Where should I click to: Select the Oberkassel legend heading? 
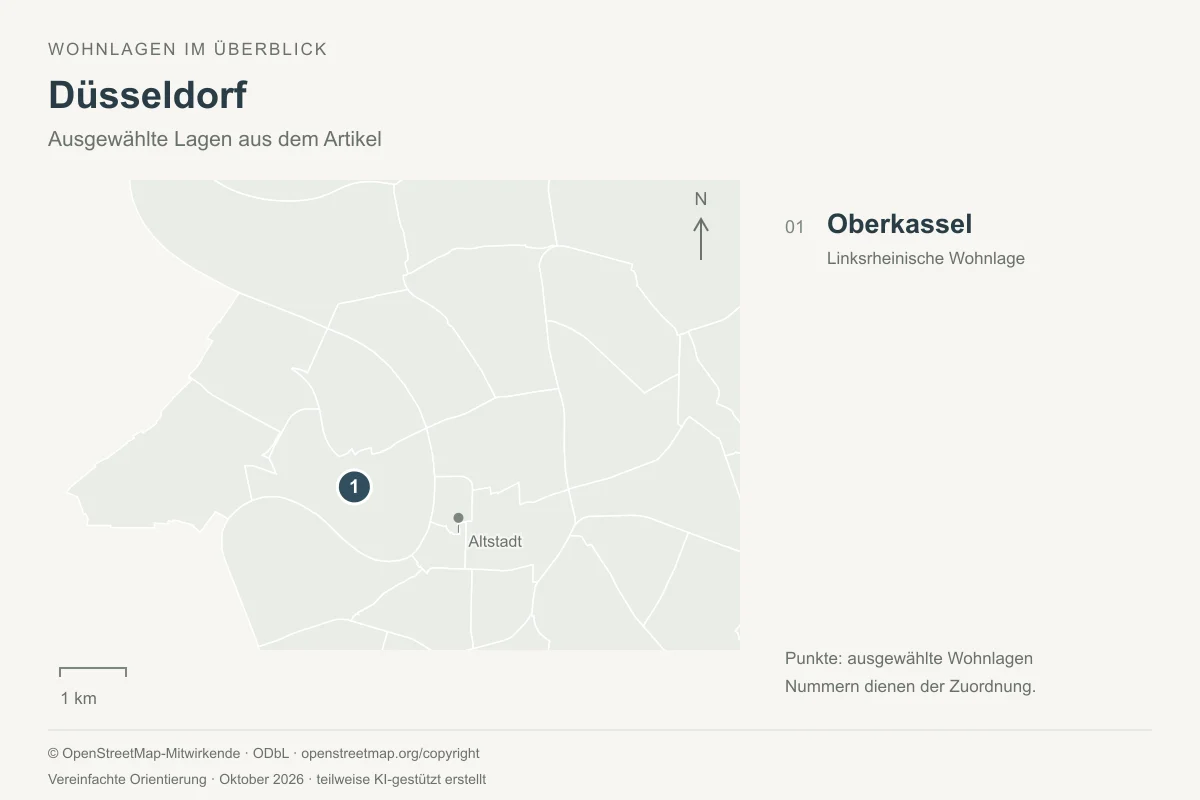[x=900, y=224]
